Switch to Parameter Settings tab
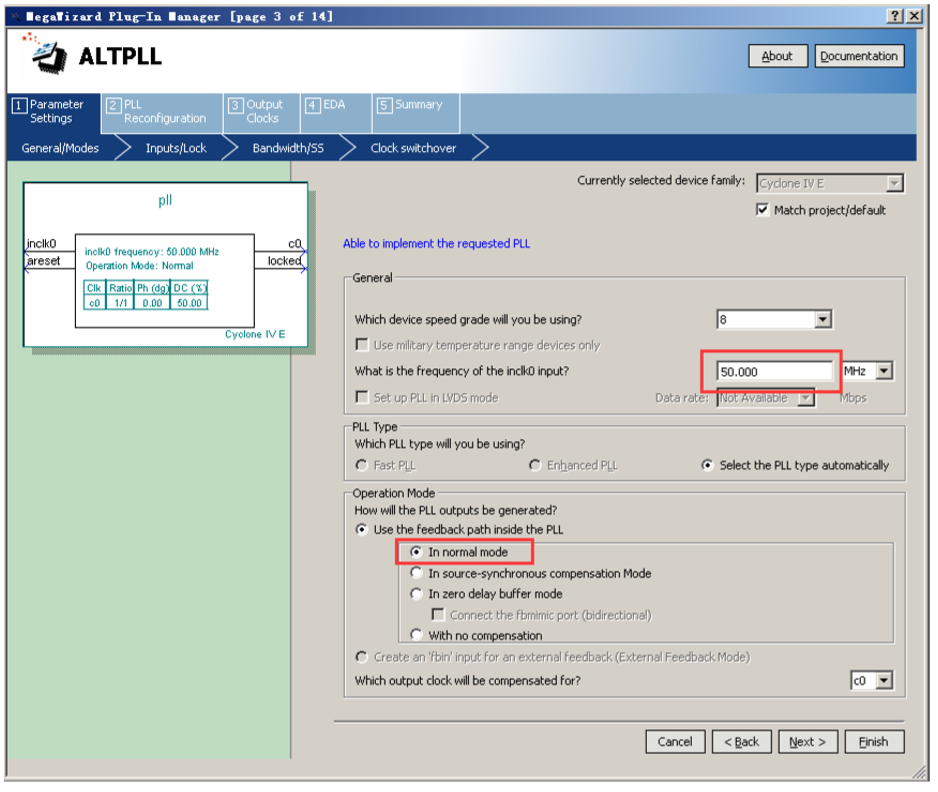This screenshot has width=938, height=792. [x=53, y=112]
